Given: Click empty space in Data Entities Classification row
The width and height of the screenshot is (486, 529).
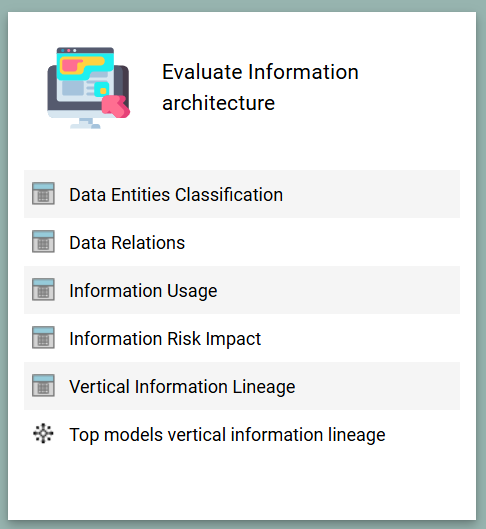Looking at the screenshot, I should (371, 194).
